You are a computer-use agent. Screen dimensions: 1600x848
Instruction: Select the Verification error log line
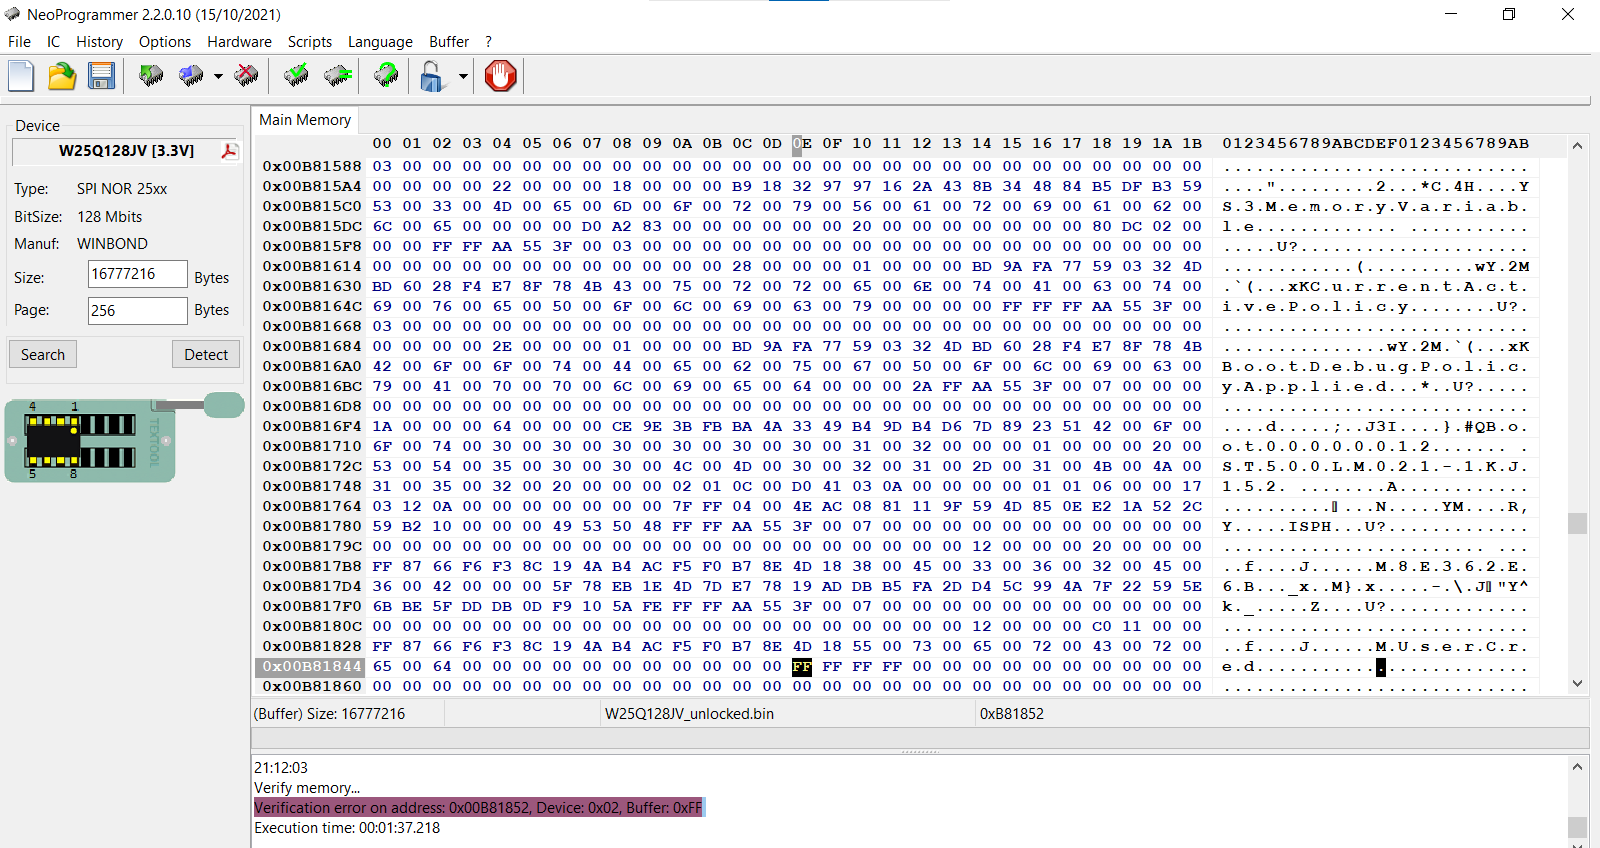point(479,808)
